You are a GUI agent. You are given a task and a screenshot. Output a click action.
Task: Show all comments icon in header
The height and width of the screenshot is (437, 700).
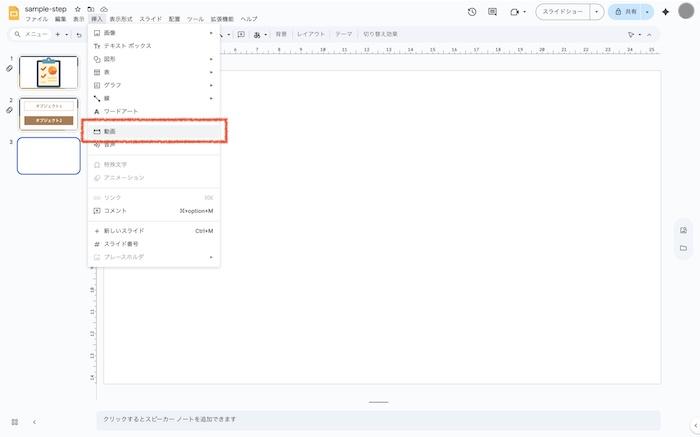pyautogui.click(x=492, y=12)
